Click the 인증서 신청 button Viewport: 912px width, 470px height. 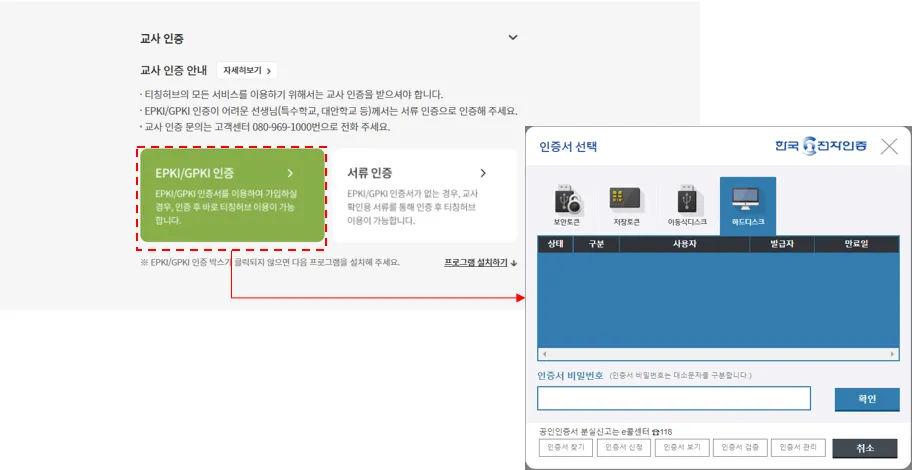pyautogui.click(x=625, y=447)
